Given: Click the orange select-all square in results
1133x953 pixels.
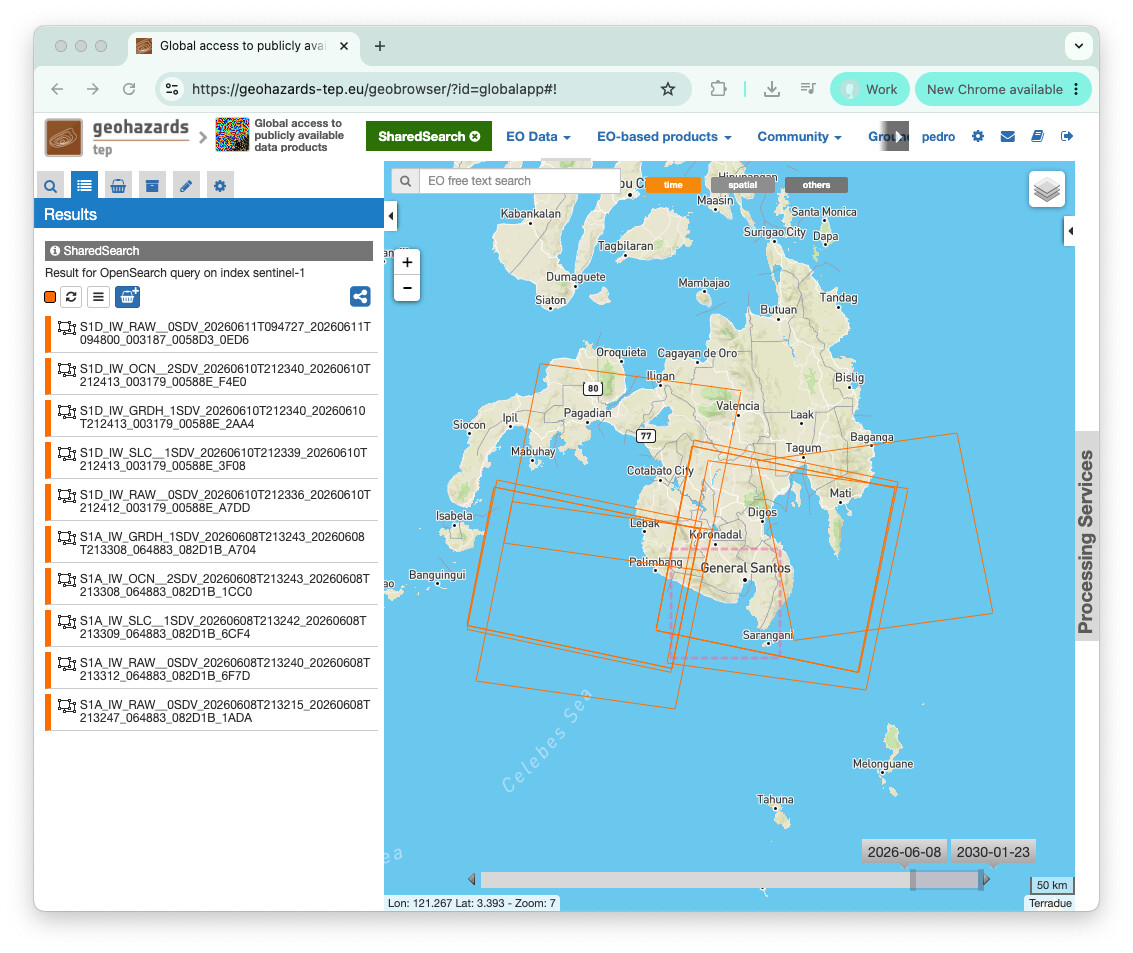Looking at the screenshot, I should click(50, 297).
